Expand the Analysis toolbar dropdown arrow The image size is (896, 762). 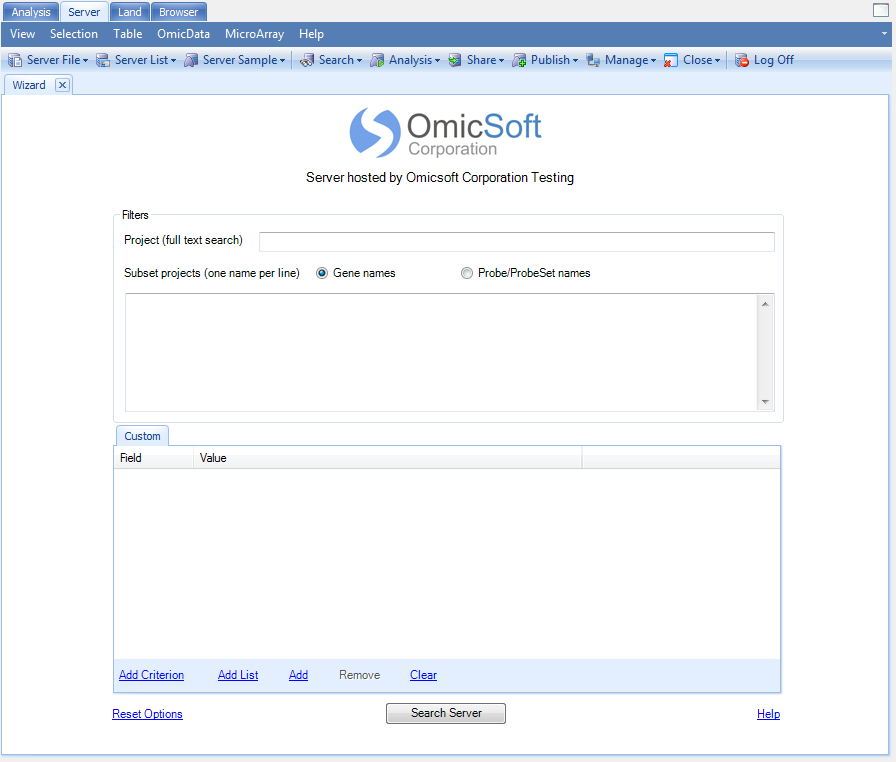[x=437, y=61]
